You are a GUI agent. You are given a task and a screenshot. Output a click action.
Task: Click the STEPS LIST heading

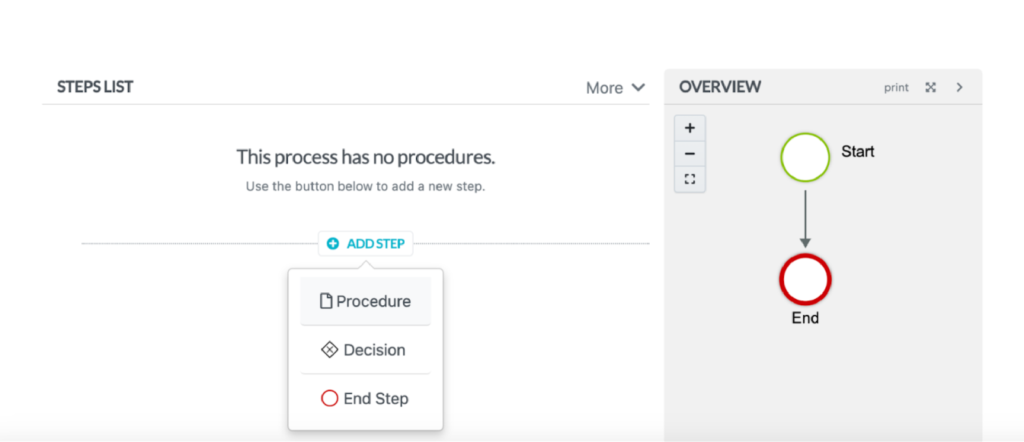click(95, 87)
